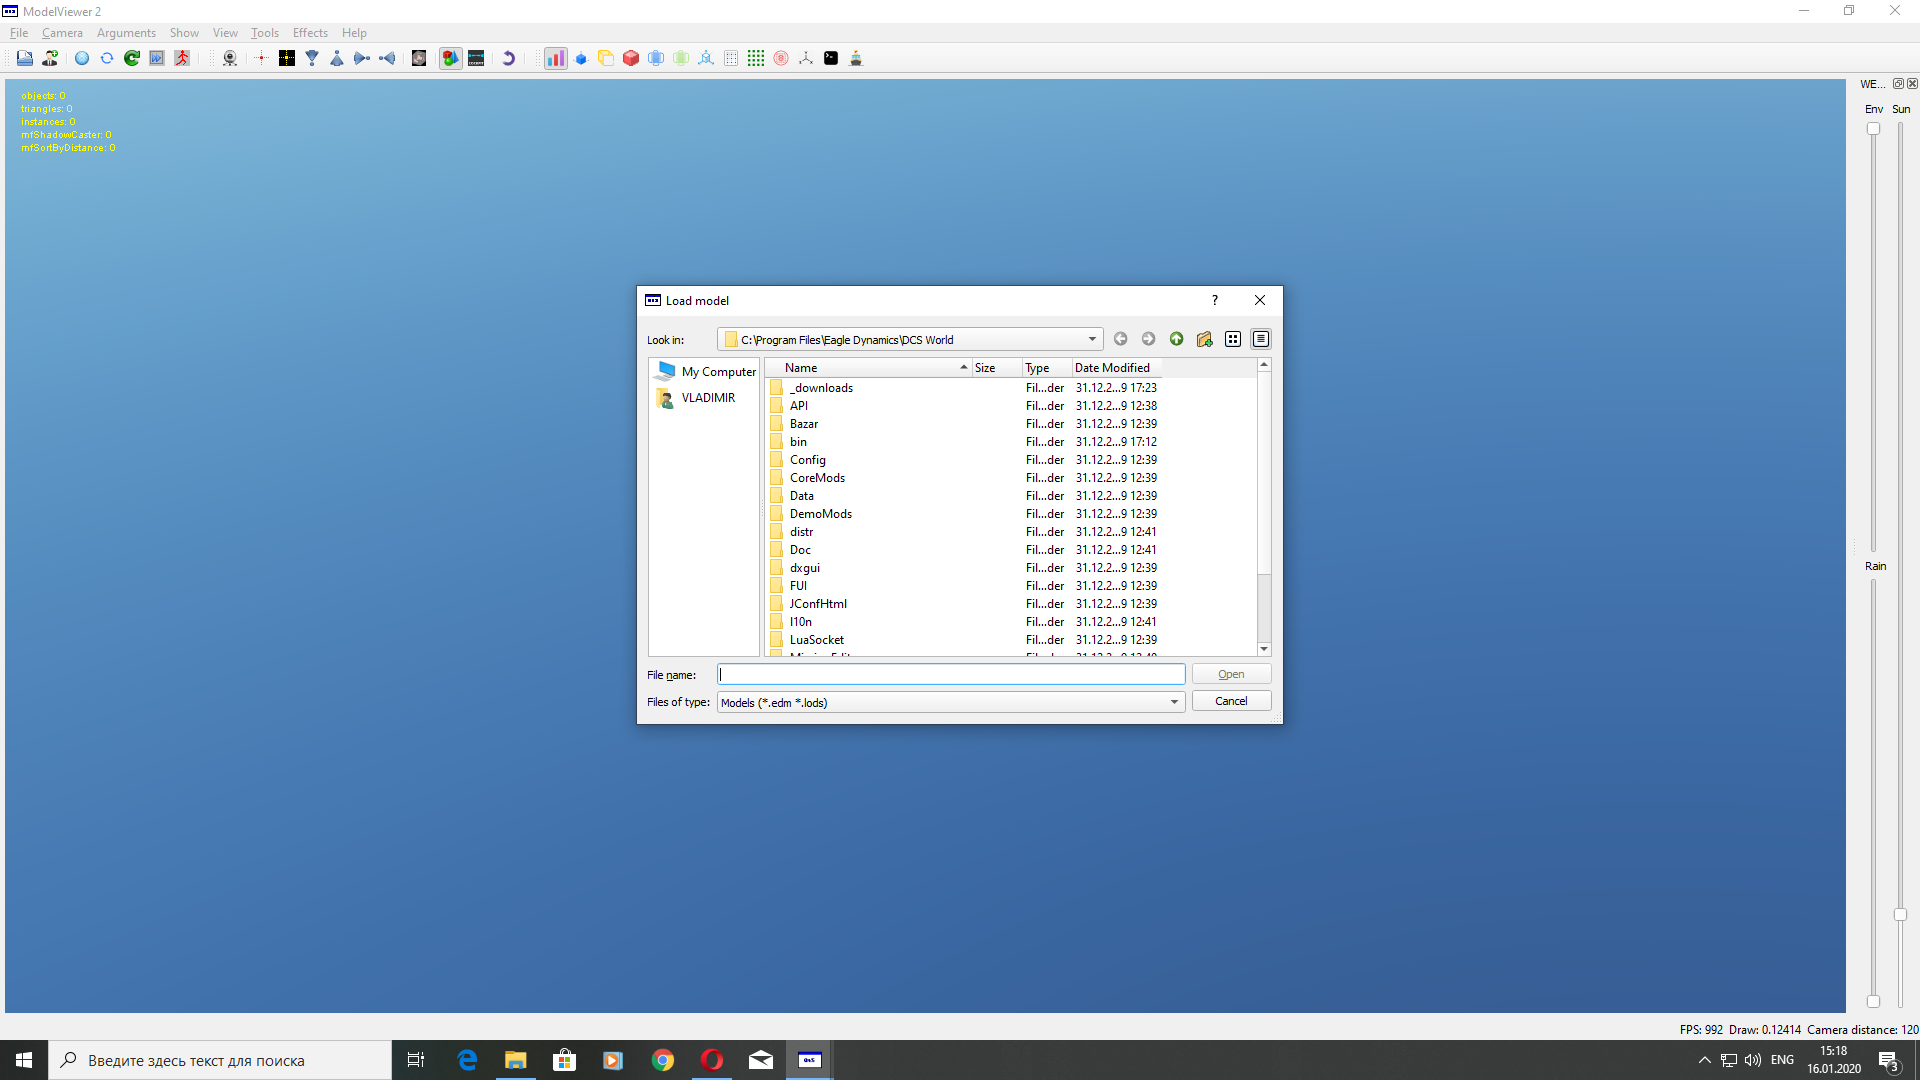The image size is (1920, 1080).
Task: Expand the Look in path dropdown
Action: [x=1092, y=339]
